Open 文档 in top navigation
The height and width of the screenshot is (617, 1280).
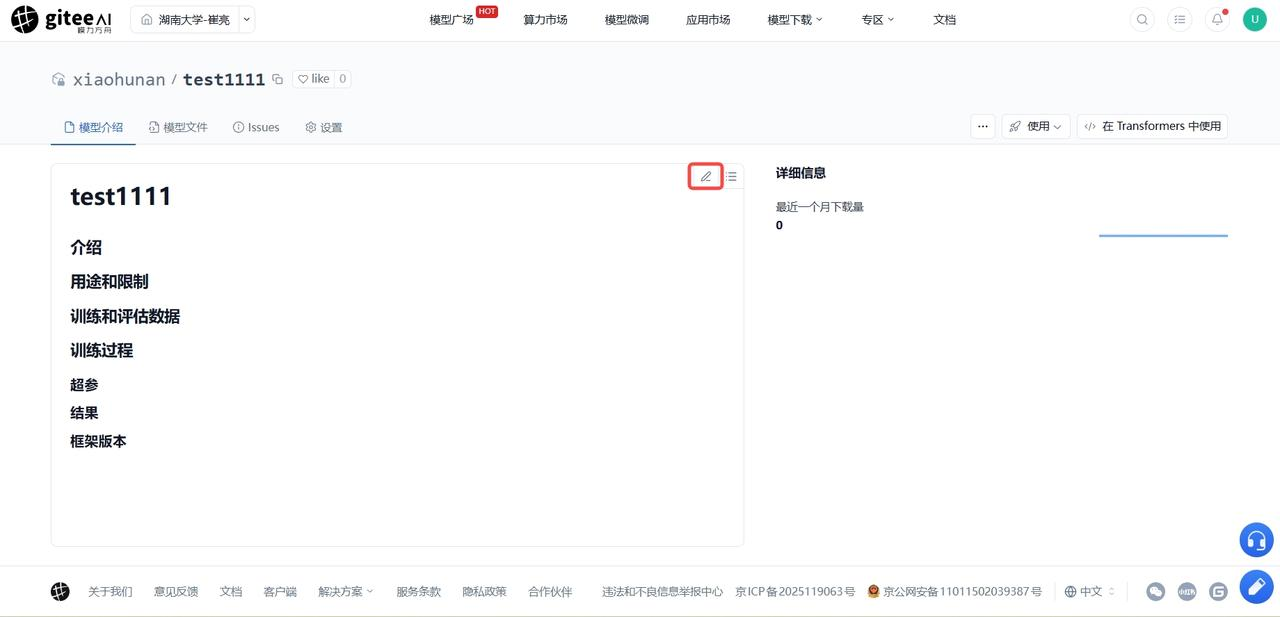click(945, 19)
